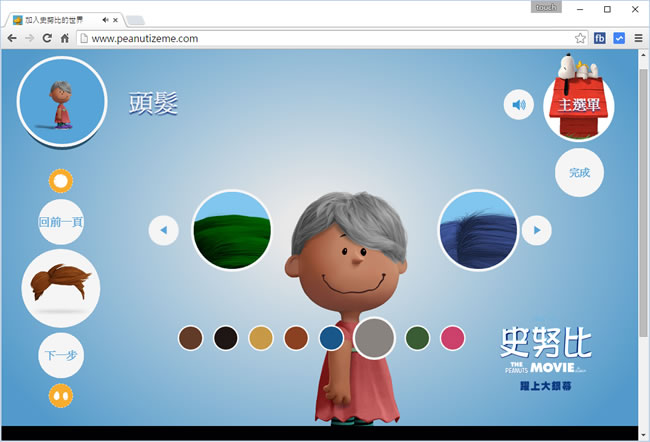650x442 pixels.
Task: Open the browser home page icon
Action: click(x=65, y=38)
